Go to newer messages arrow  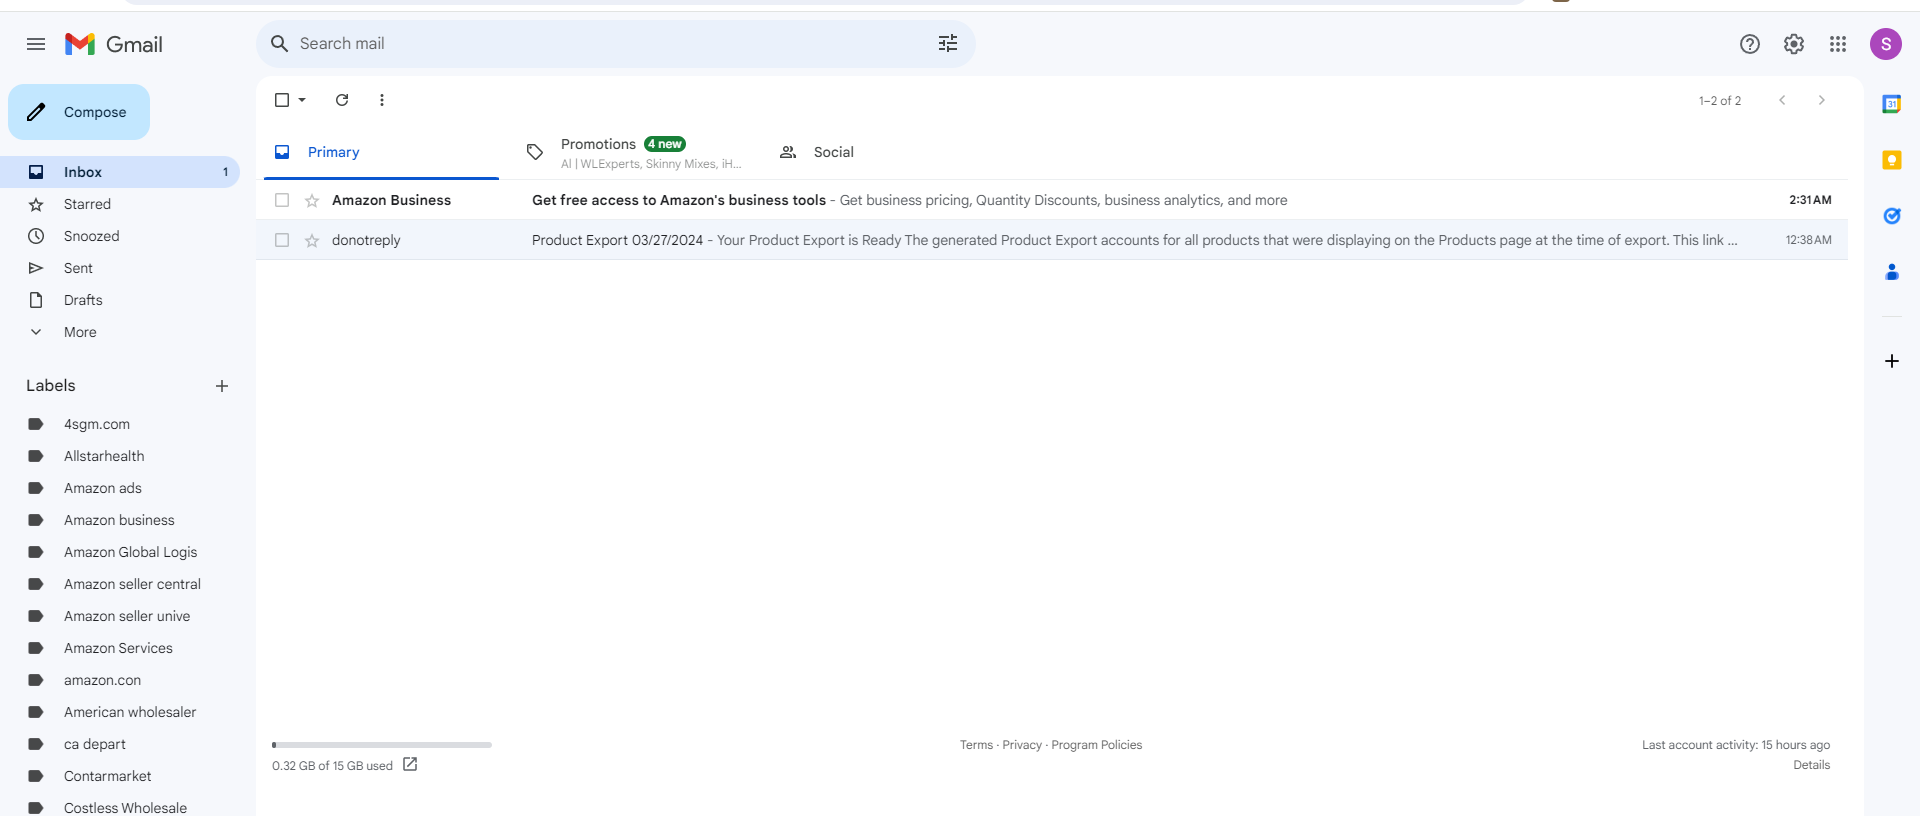pos(1782,100)
